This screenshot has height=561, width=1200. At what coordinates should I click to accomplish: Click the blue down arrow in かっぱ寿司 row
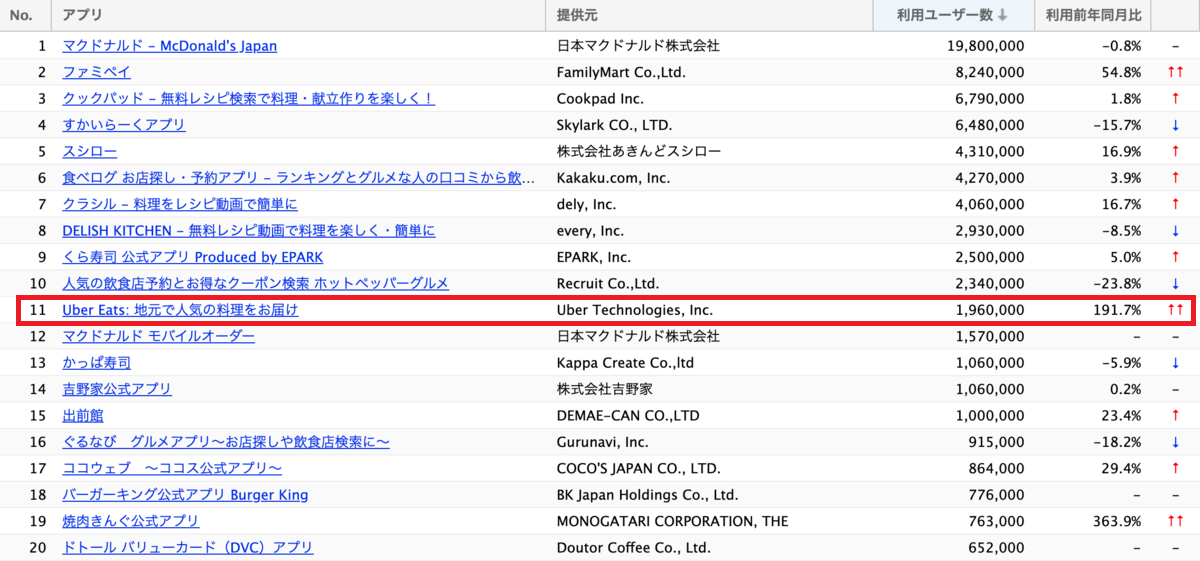(x=1175, y=363)
